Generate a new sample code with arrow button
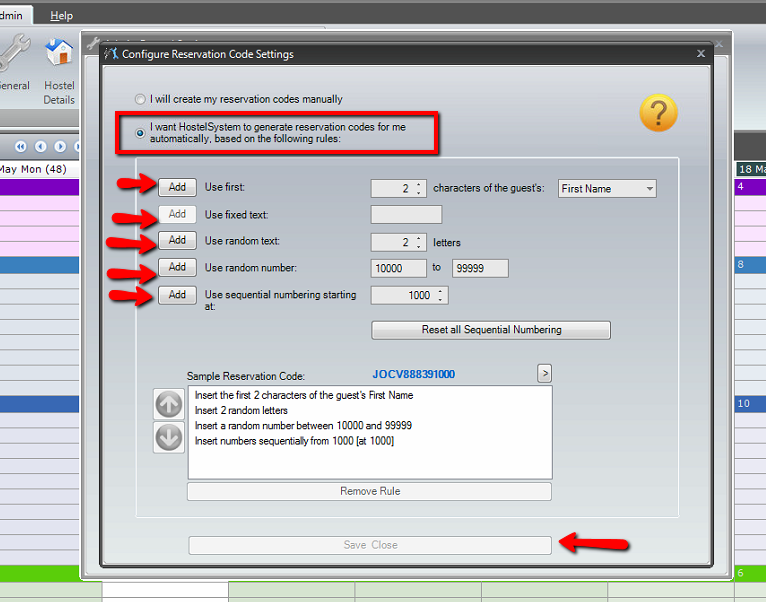 pos(545,374)
